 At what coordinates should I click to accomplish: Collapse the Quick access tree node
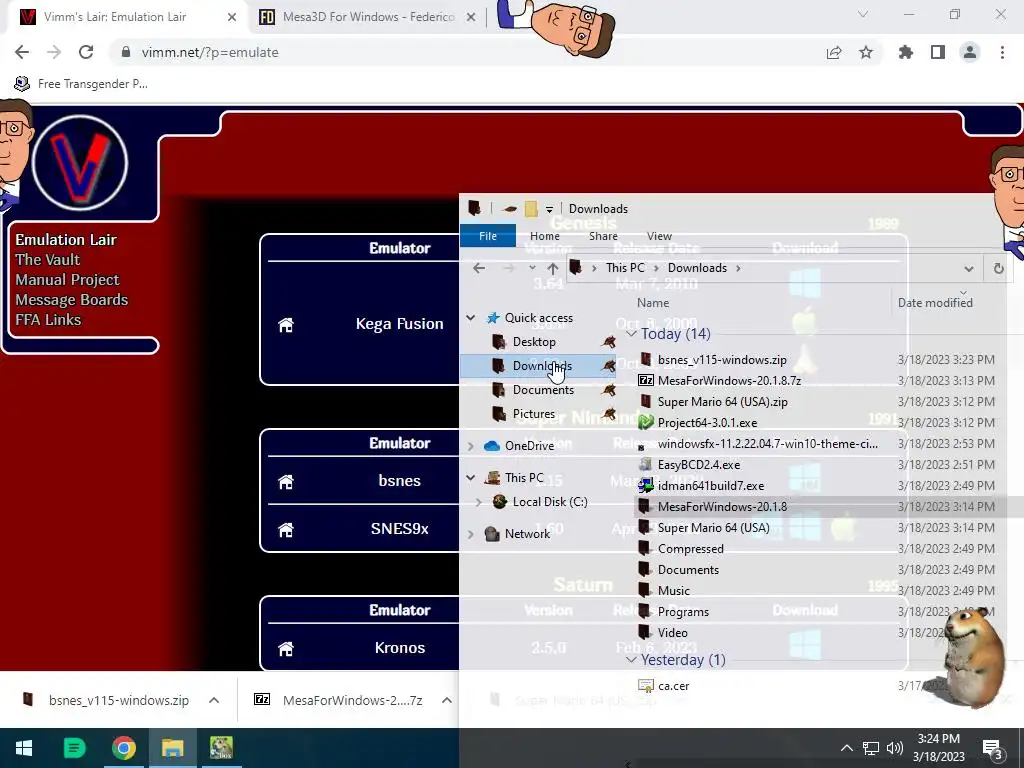point(470,318)
